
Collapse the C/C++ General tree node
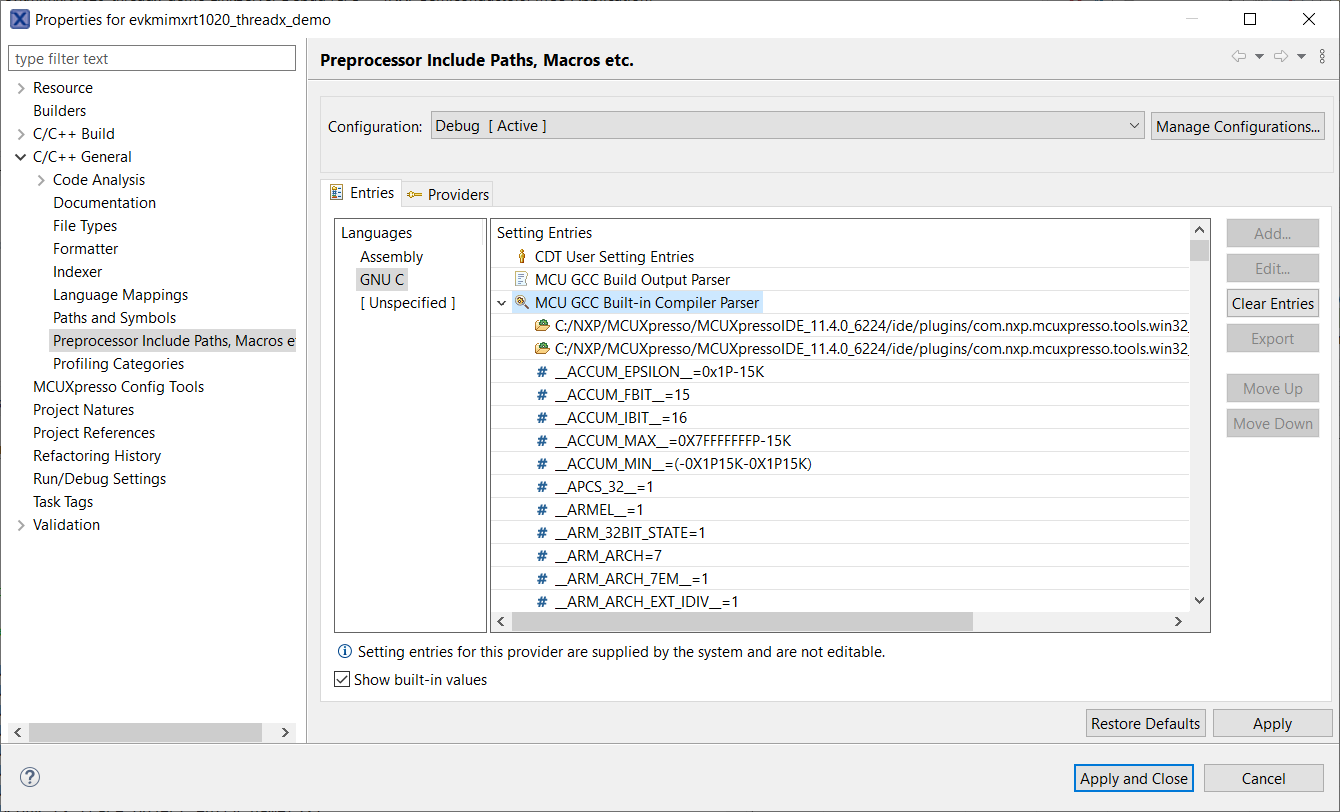(21, 157)
